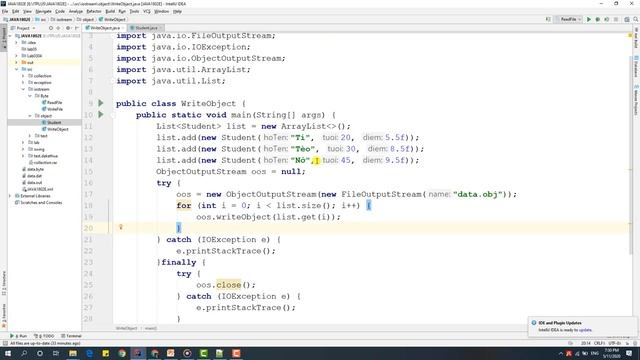Screen dimensions: 640x360
Task: Click gutter run arrow beside class WriteObject
Action: [x=101, y=103]
